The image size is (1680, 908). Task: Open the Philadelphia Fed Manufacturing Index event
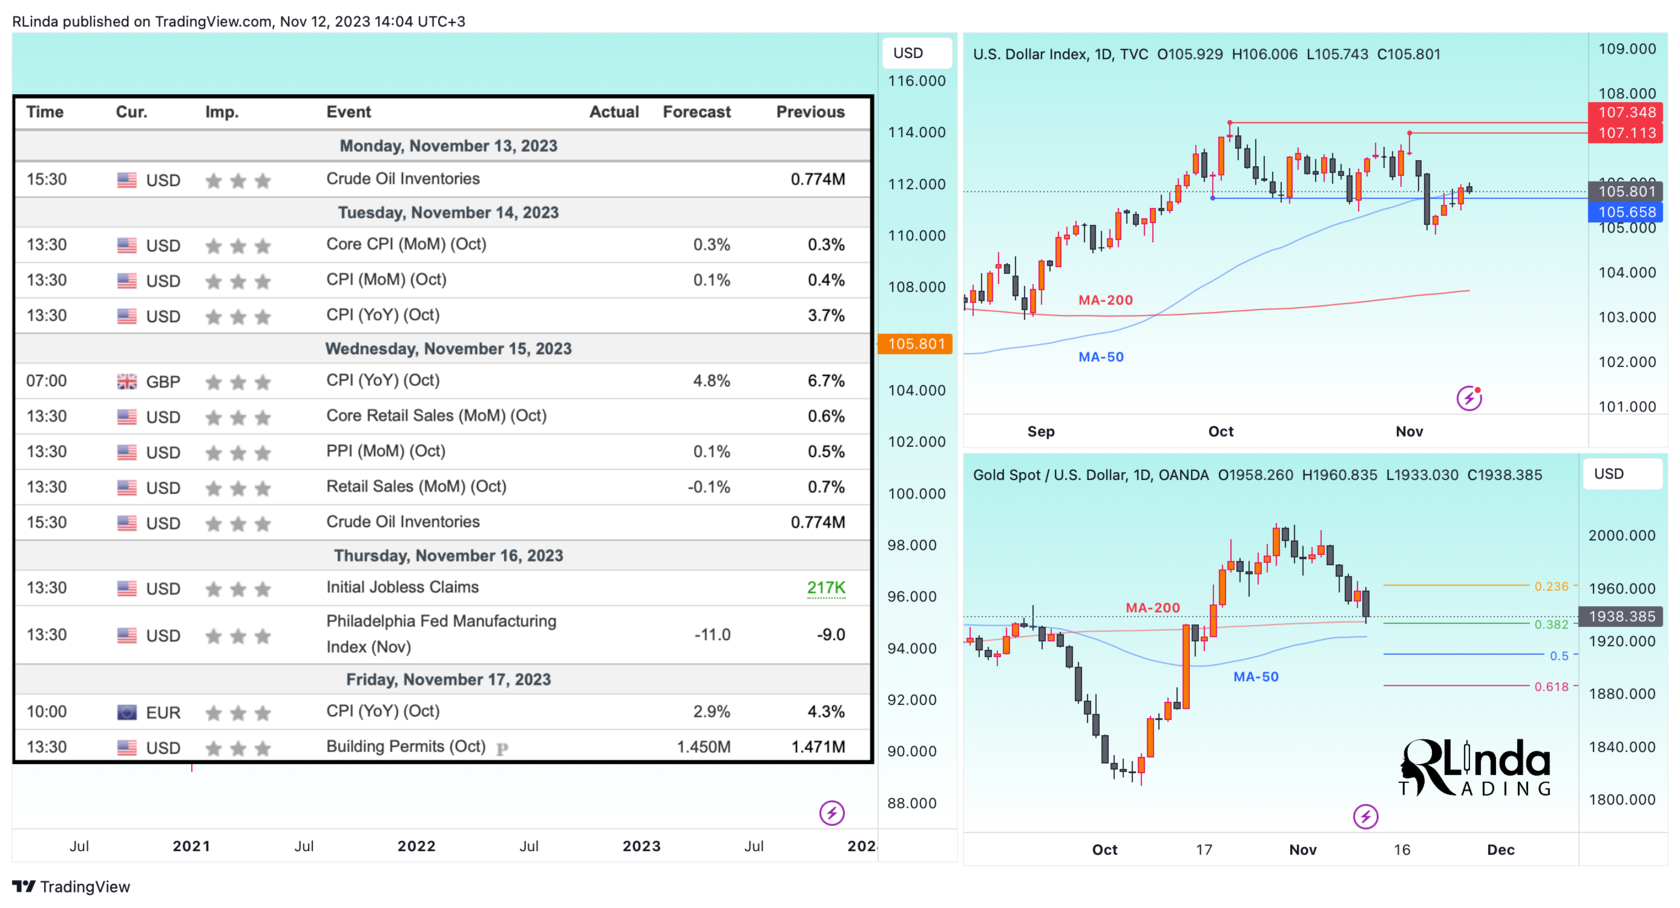click(441, 634)
